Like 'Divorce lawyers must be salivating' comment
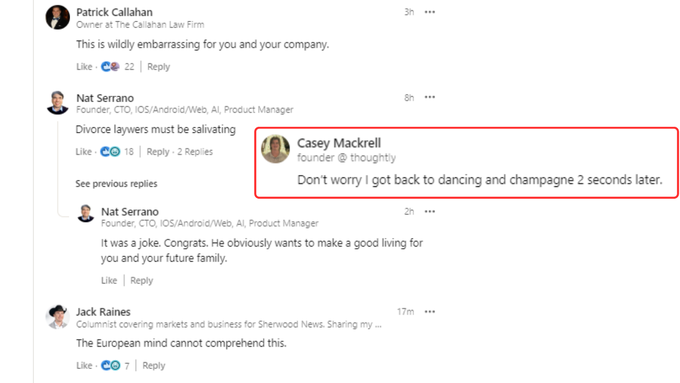 (x=83, y=151)
